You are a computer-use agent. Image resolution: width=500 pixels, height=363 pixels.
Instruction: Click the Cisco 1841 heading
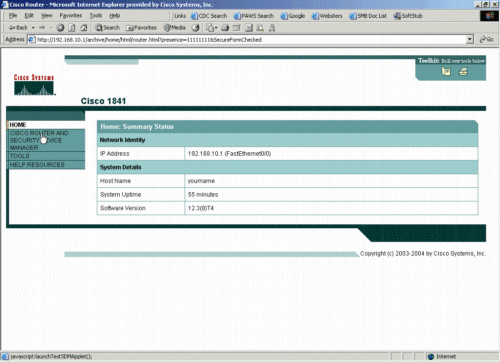(x=103, y=101)
